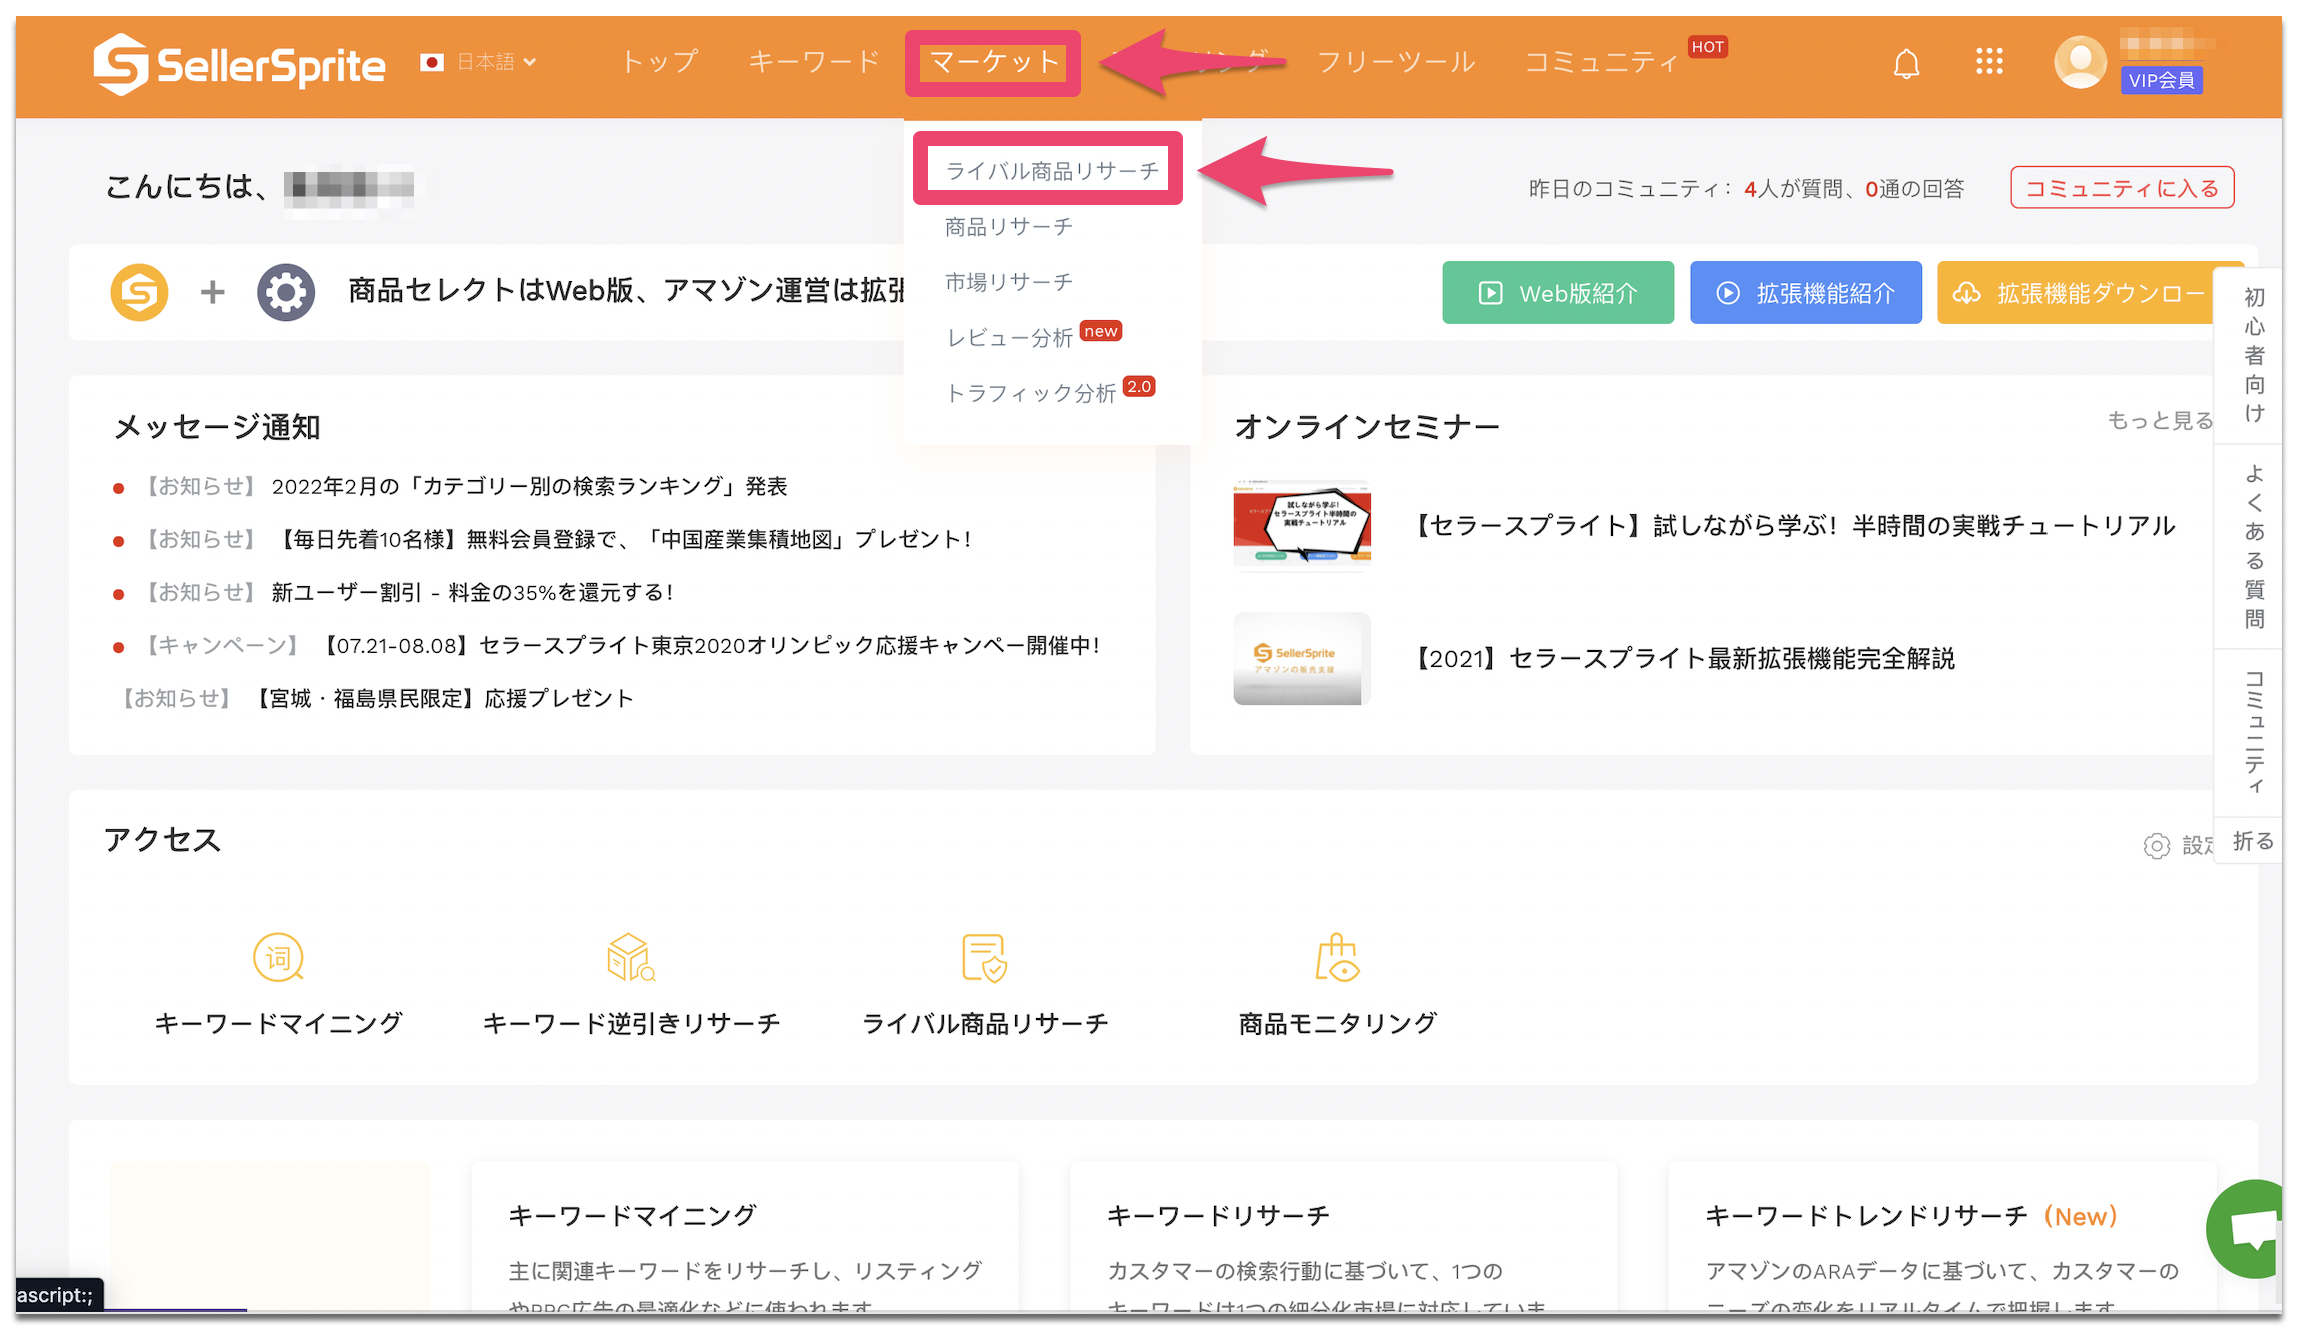
Task: Click the アクセス settings gear icon
Action: (x=2156, y=846)
